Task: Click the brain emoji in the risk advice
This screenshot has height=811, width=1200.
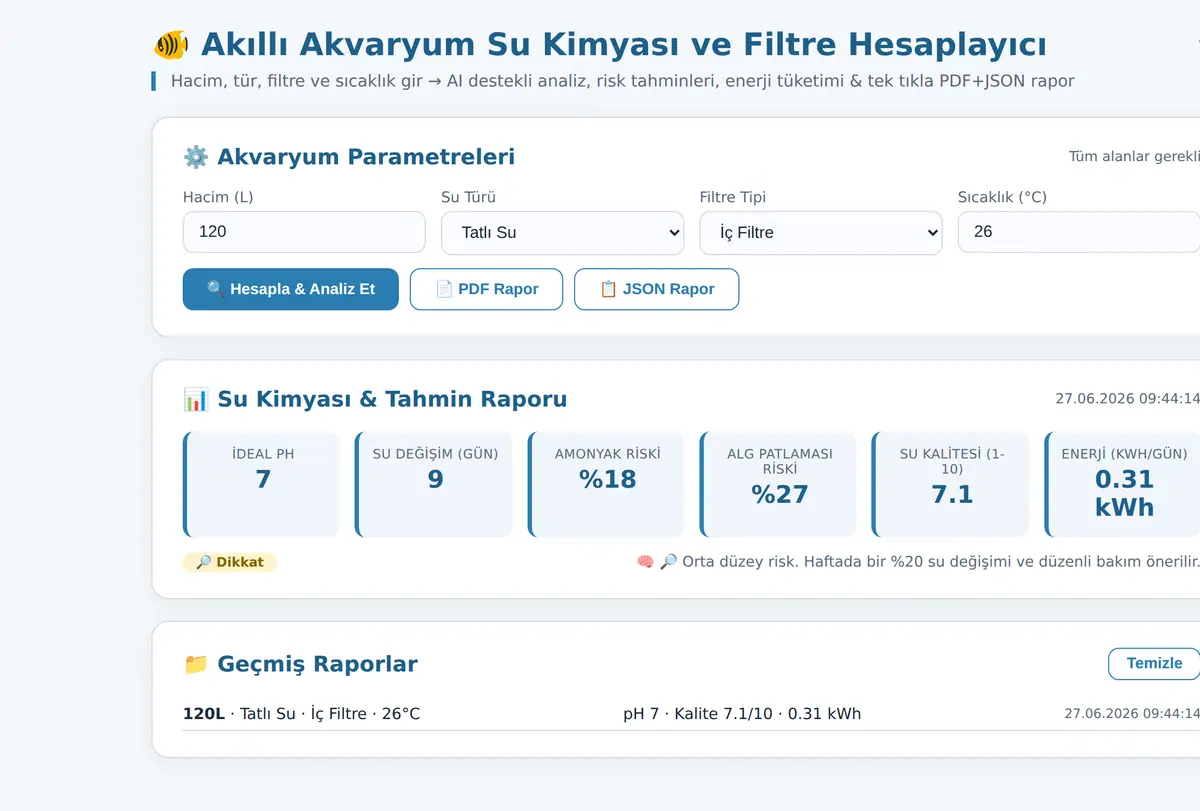Action: (x=646, y=562)
